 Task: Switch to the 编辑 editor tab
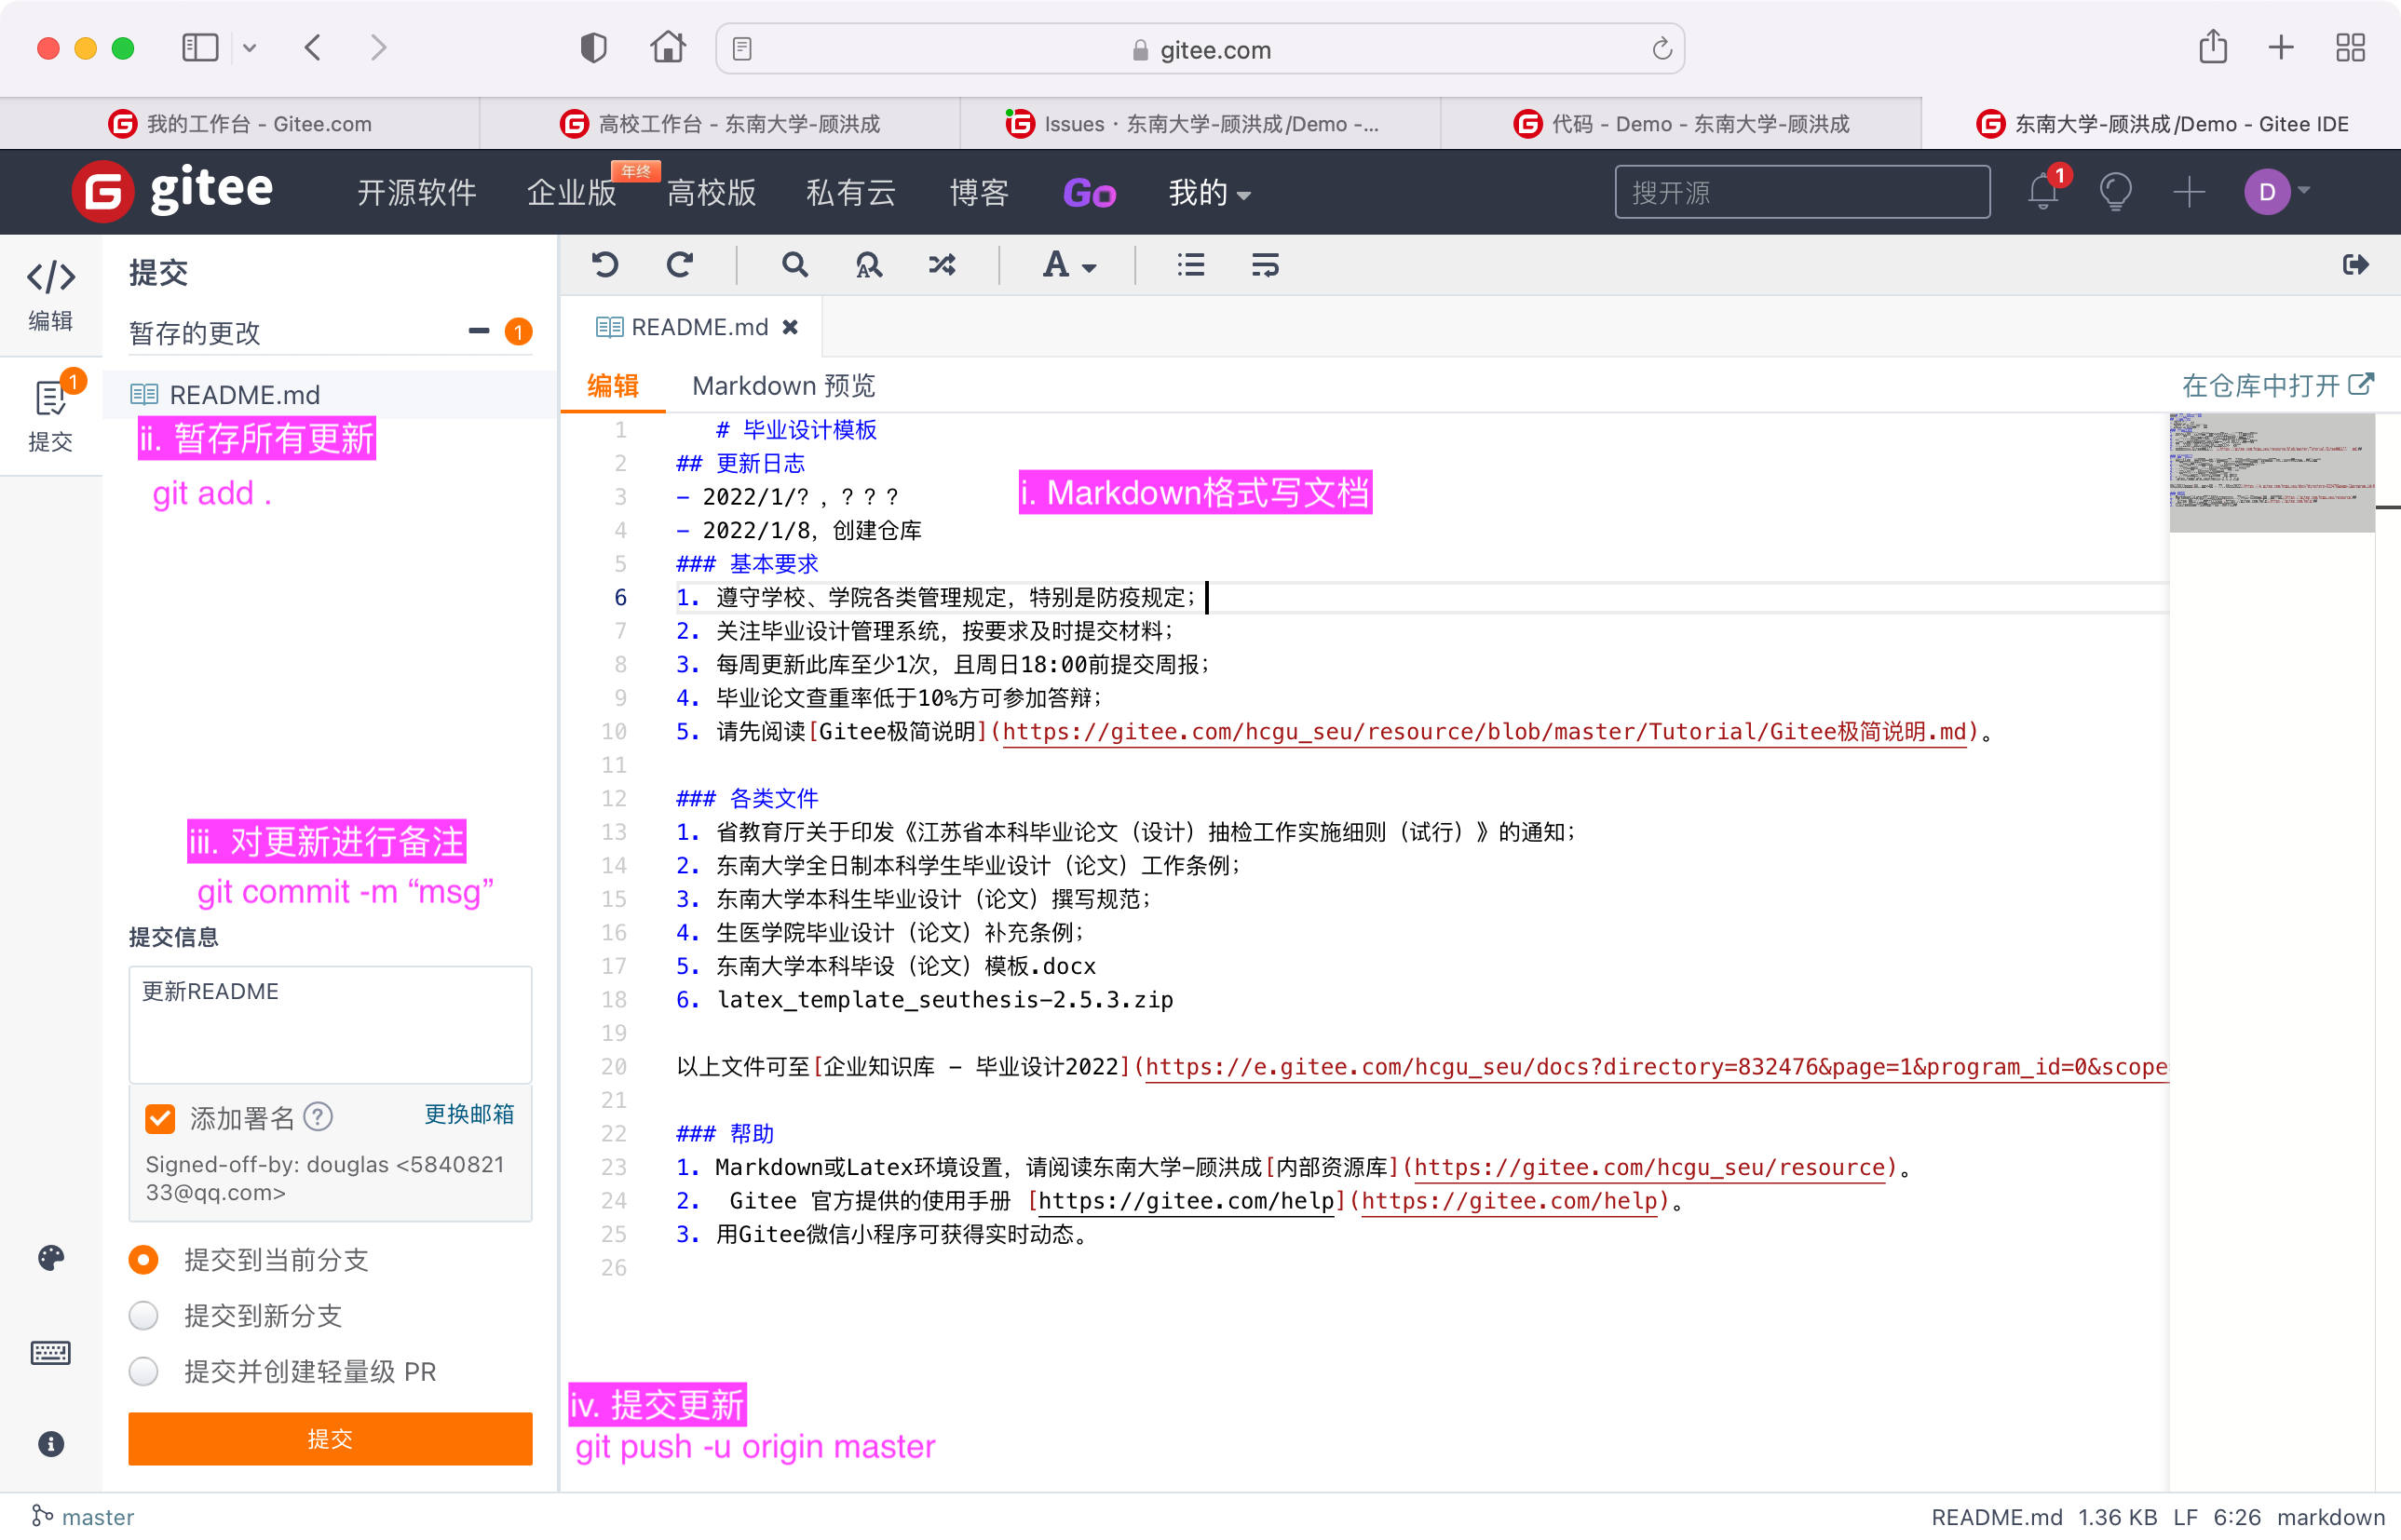click(613, 386)
